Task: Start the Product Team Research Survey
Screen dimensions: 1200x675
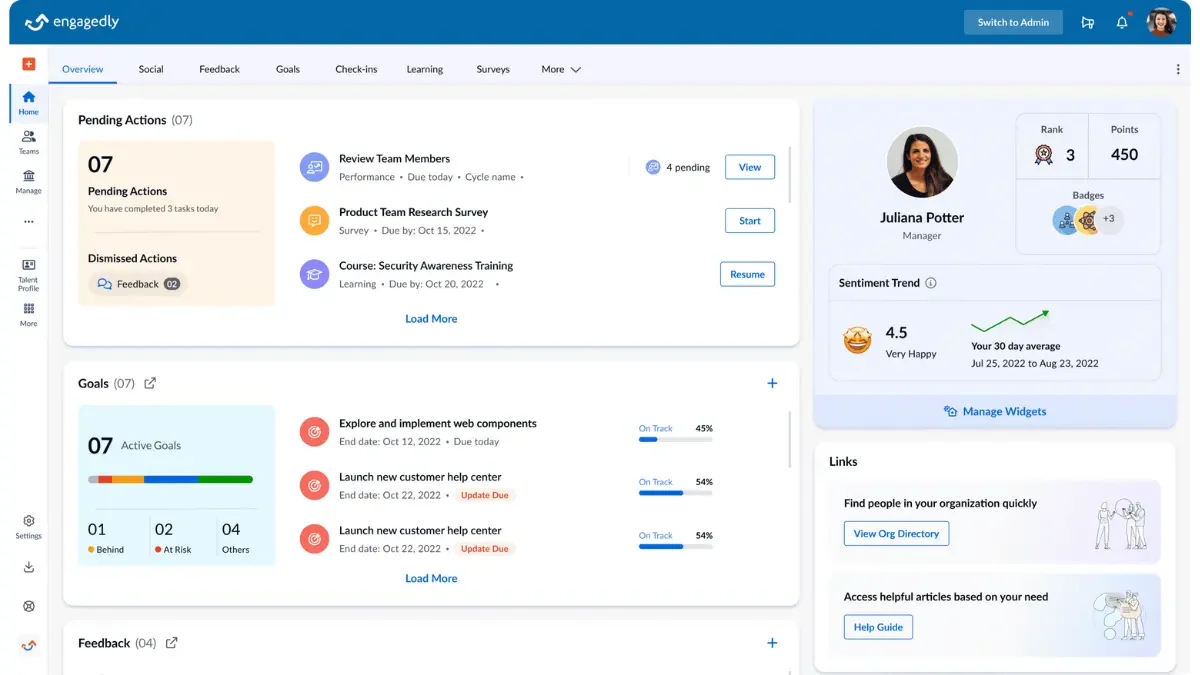Action: pyautogui.click(x=750, y=221)
